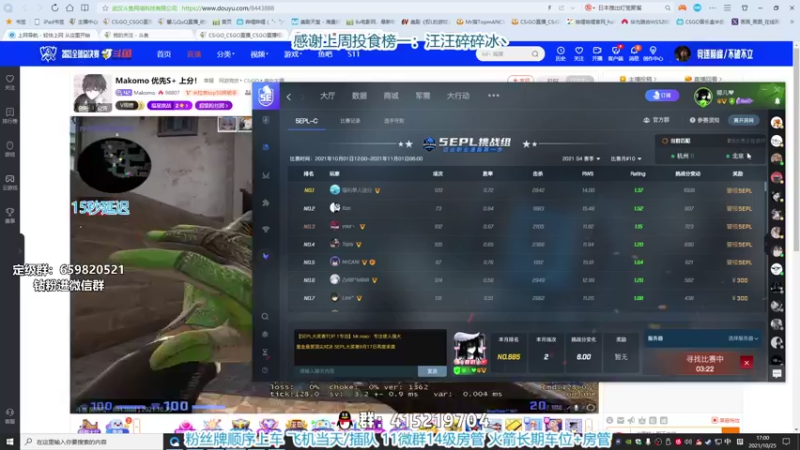Cancel matchmaking with the red X button
800x450 pixels.
[x=746, y=363]
